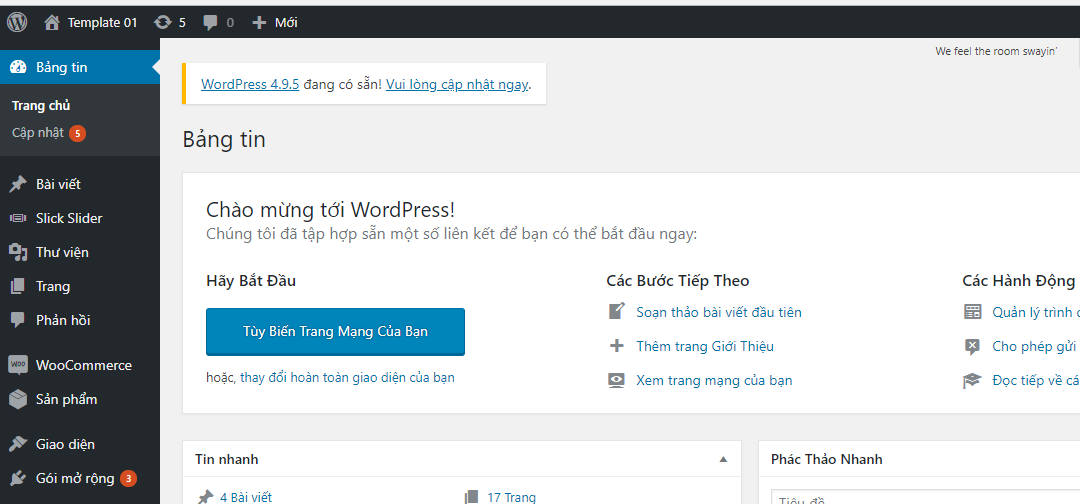Click the Bài viết pushpin icon
Viewport: 1080px width, 504px height.
click(18, 185)
